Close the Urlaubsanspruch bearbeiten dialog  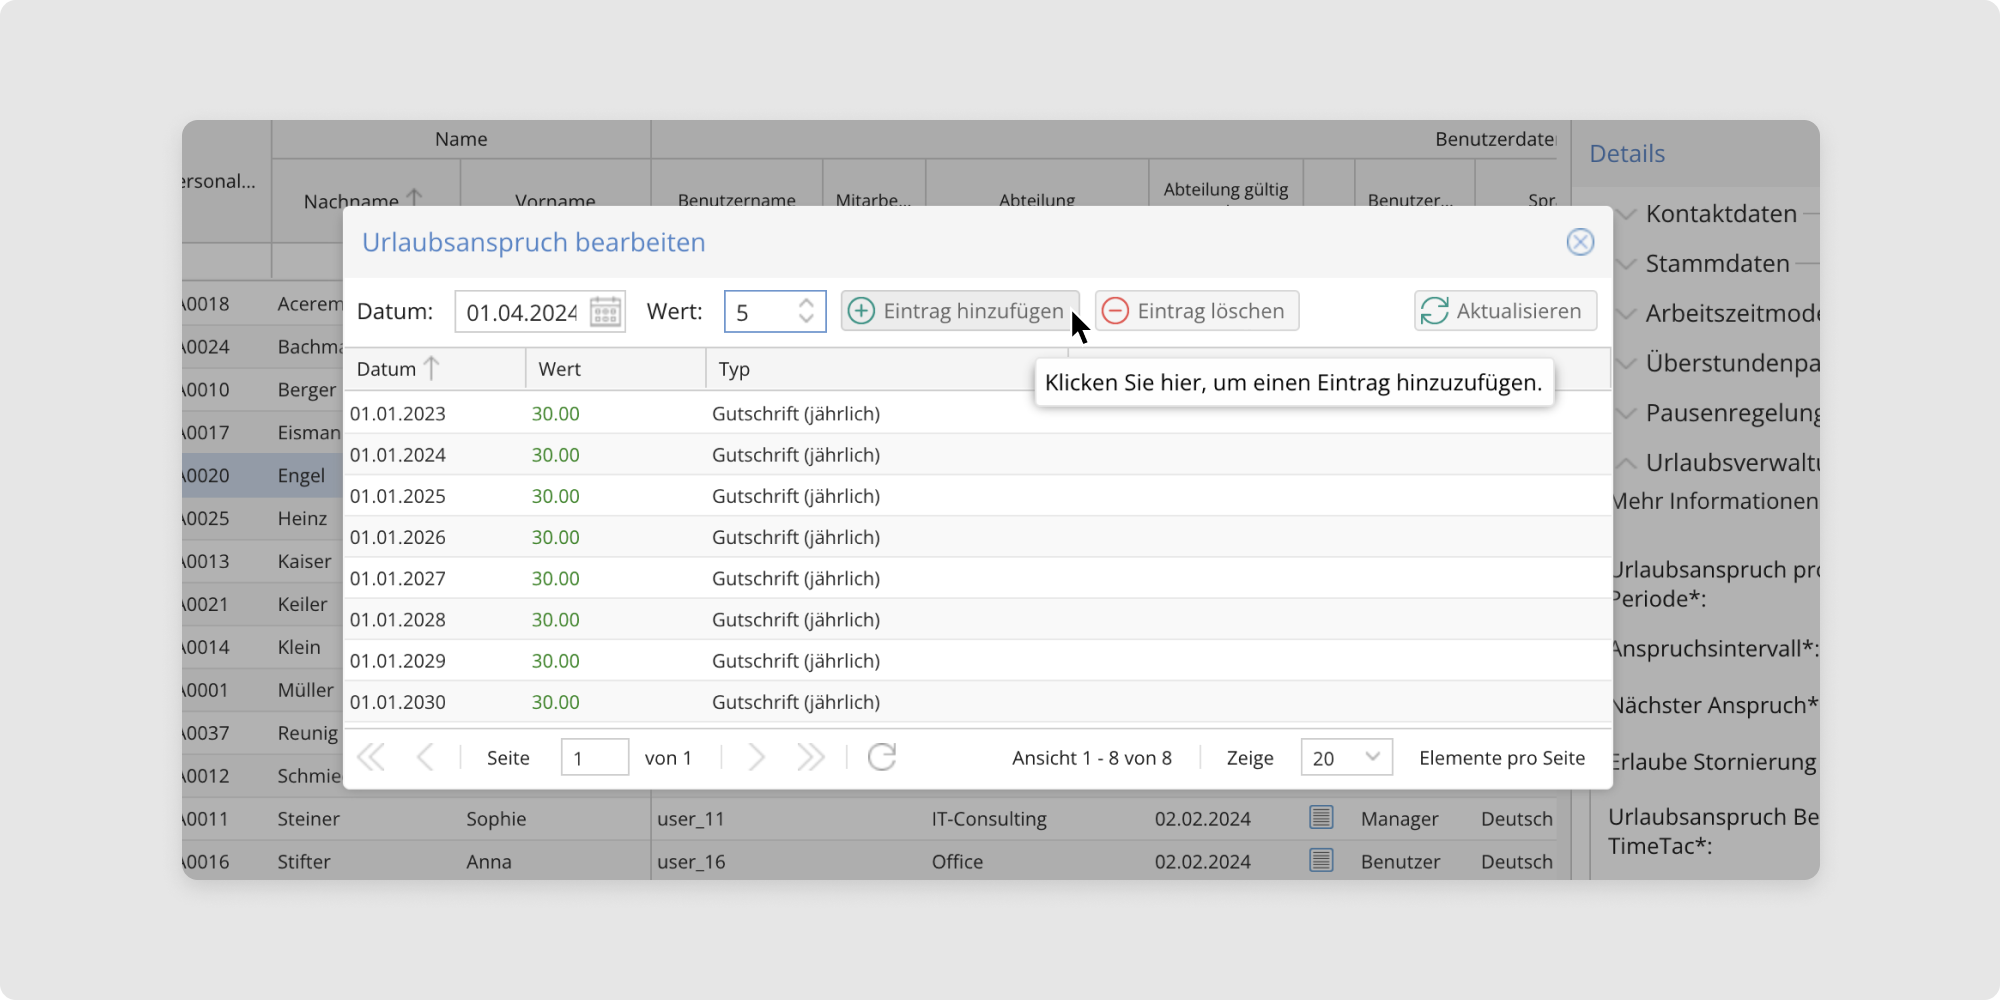pyautogui.click(x=1580, y=242)
